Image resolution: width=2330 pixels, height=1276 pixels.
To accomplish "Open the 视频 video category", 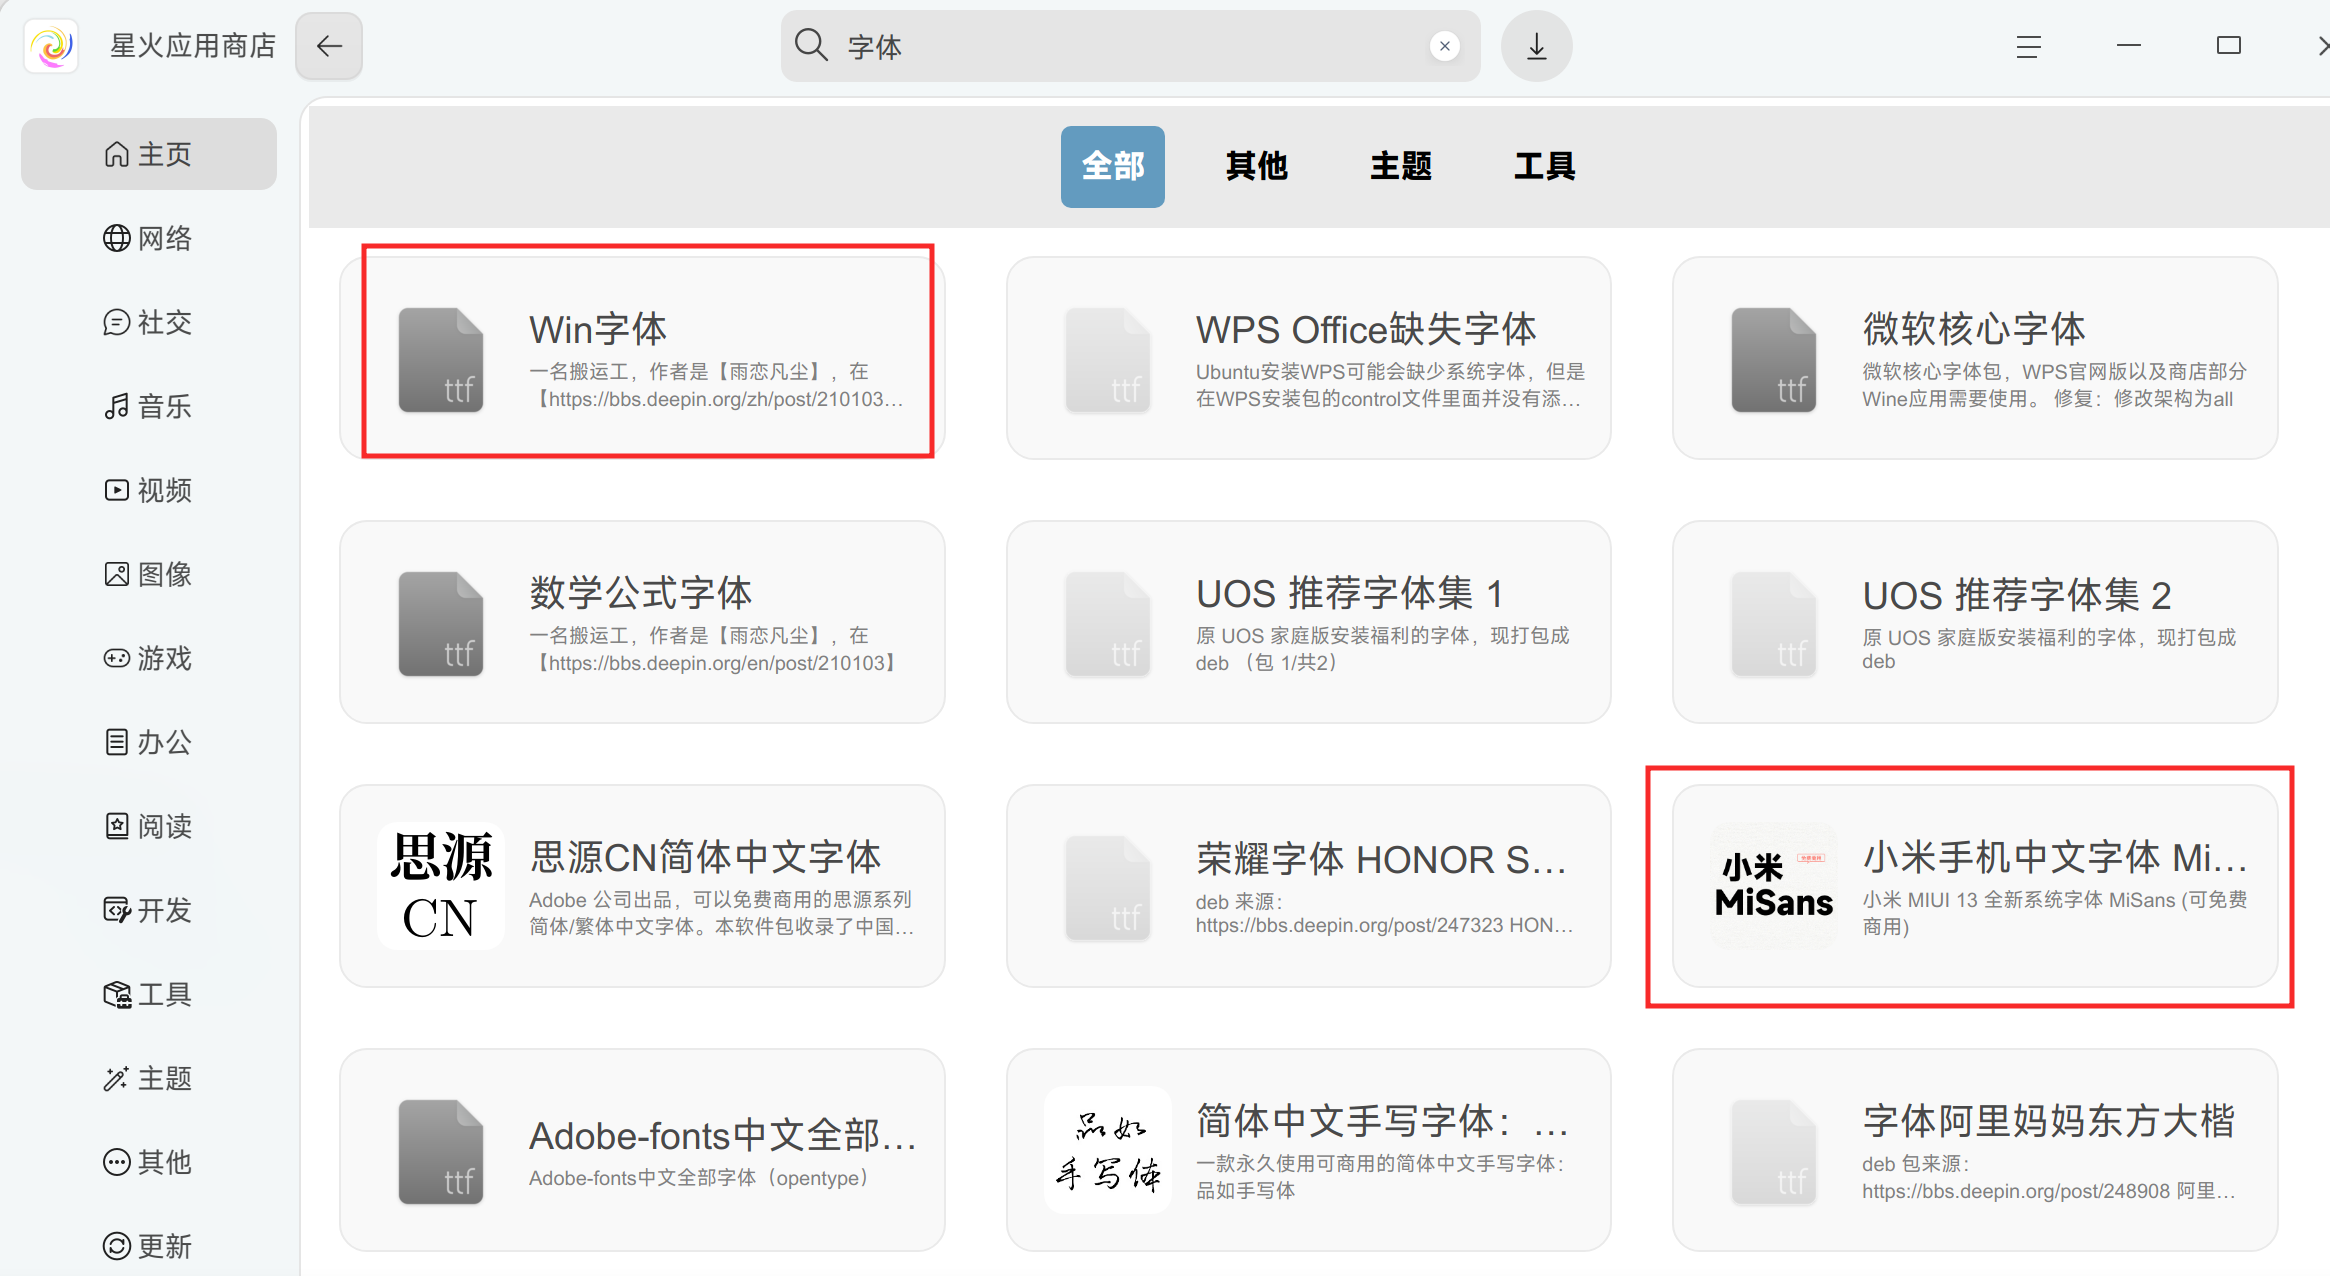I will [x=149, y=490].
